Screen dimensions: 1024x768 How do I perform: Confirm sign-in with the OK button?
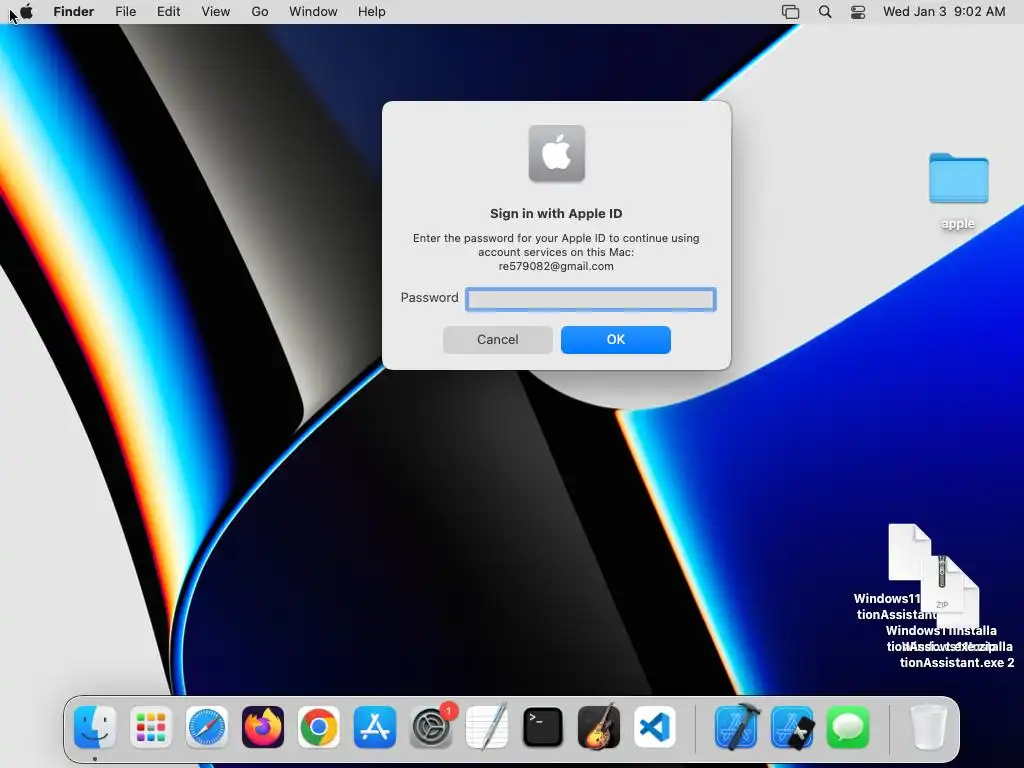tap(616, 340)
